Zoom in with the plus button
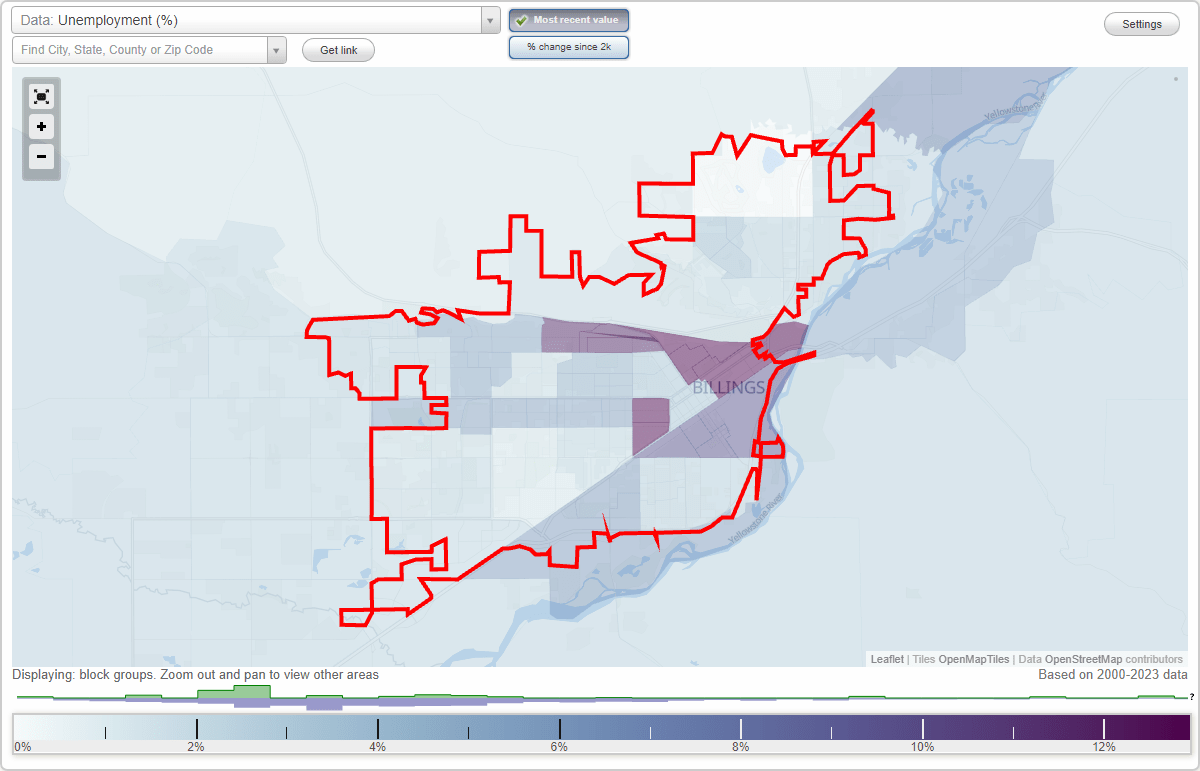This screenshot has height=771, width=1200. pos(41,127)
